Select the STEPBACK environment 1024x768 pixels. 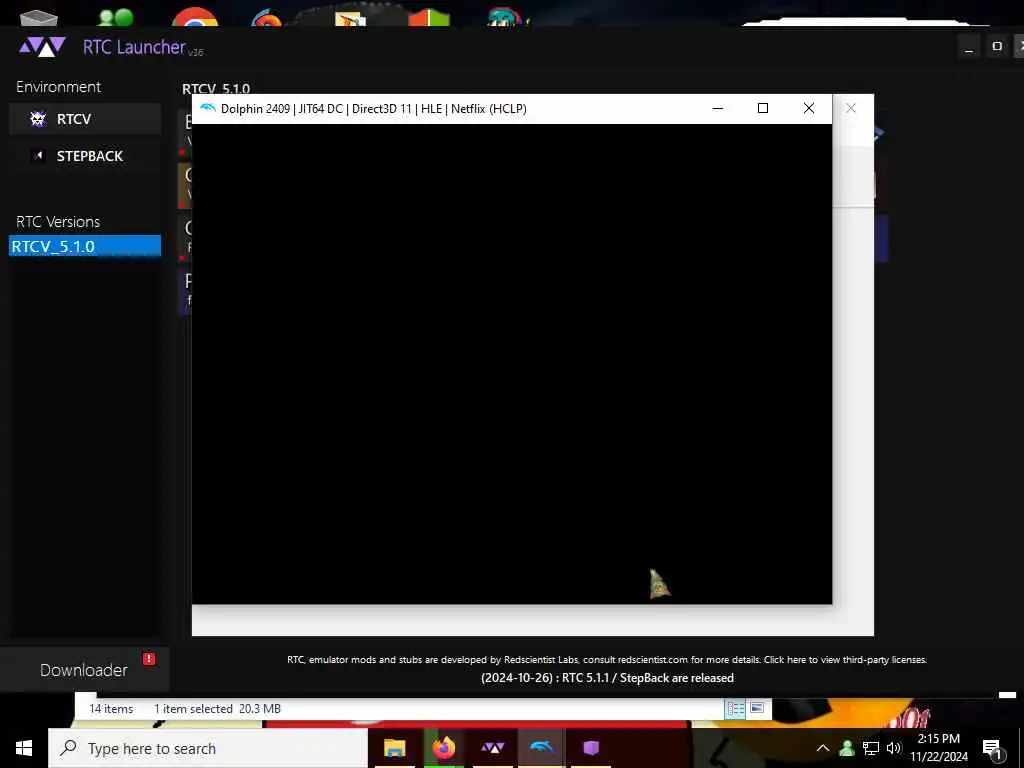[85, 156]
